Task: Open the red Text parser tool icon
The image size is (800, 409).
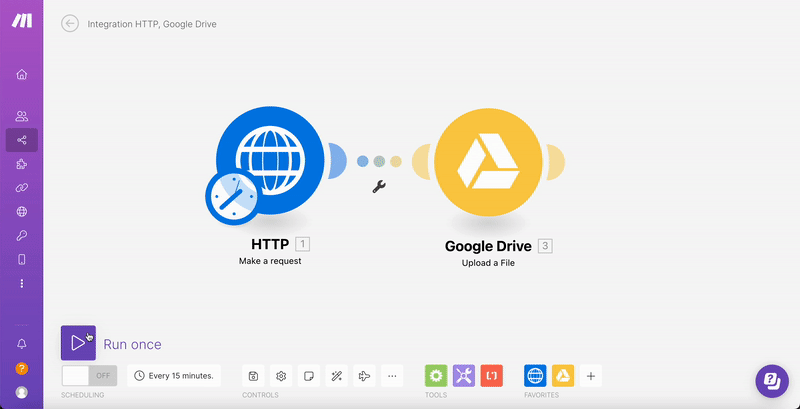Action: pos(491,376)
